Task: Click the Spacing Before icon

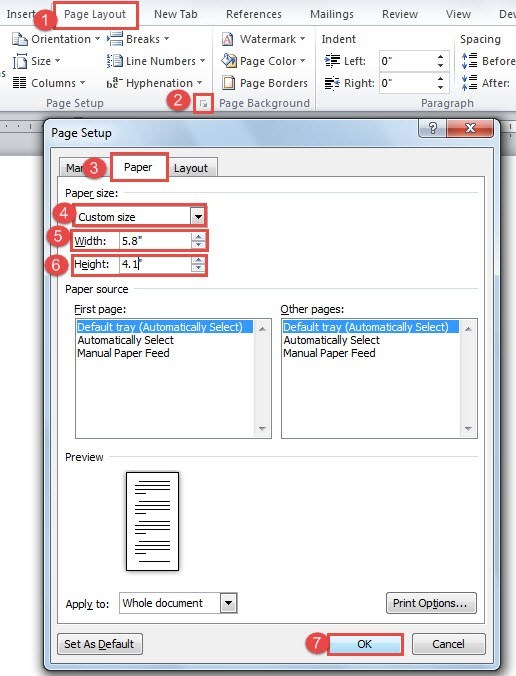Action: point(469,61)
